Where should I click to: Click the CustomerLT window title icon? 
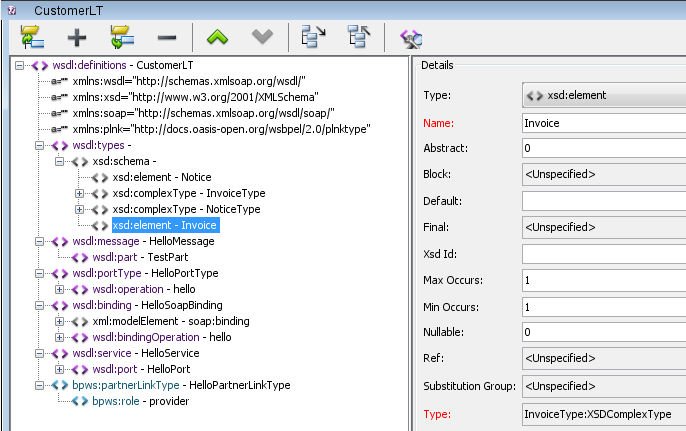click(12, 10)
